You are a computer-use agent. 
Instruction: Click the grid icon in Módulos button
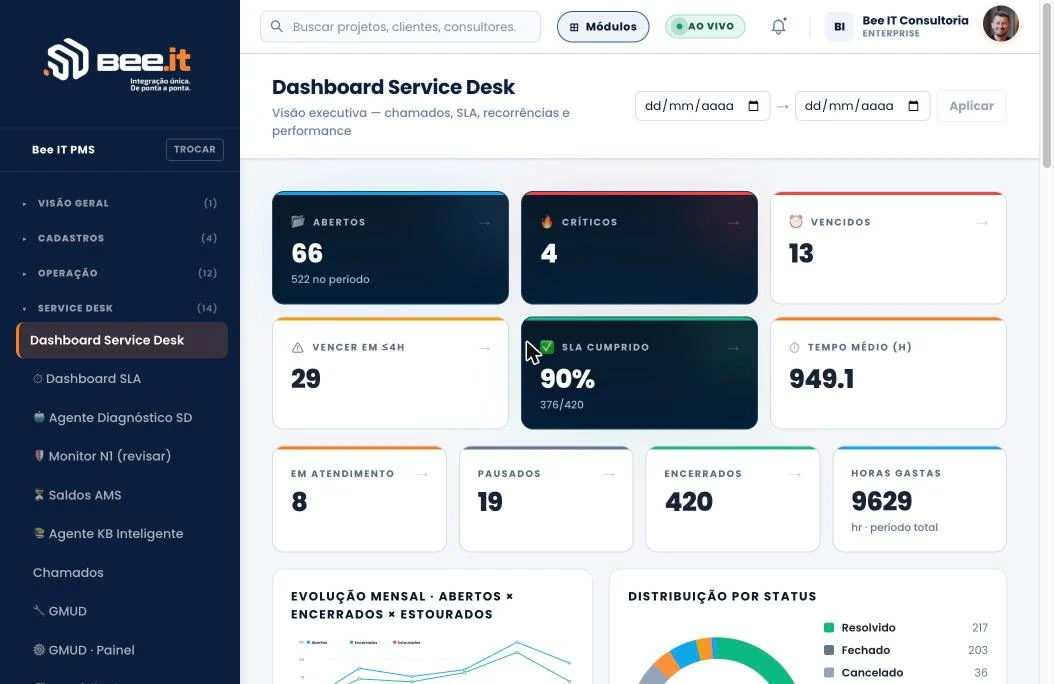coord(574,27)
